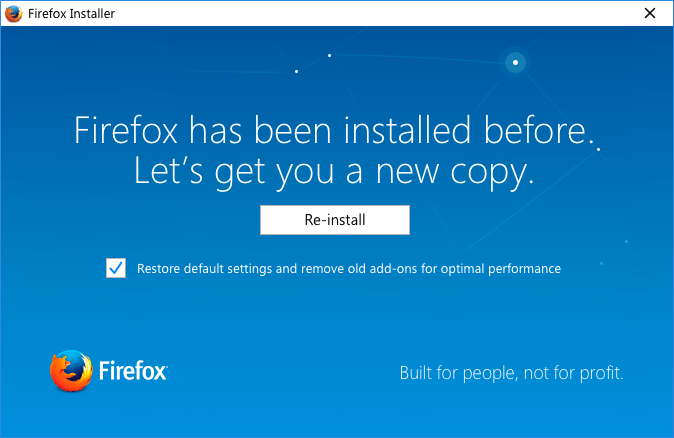The height and width of the screenshot is (438, 674).
Task: Click the 'Firefox Installer' window title text
Action: click(71, 14)
